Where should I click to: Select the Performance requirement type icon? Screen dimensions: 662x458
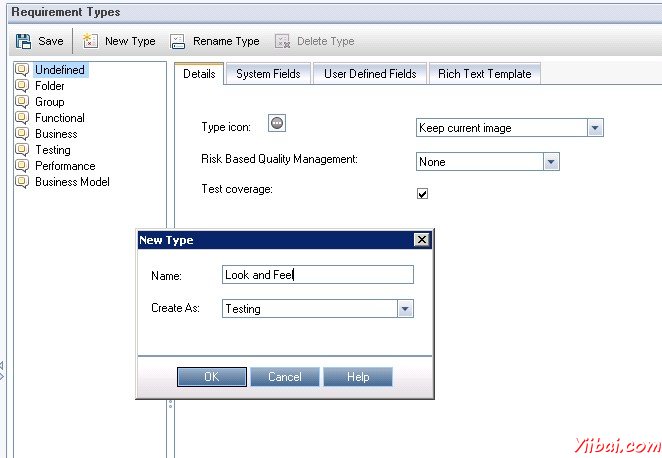22,166
